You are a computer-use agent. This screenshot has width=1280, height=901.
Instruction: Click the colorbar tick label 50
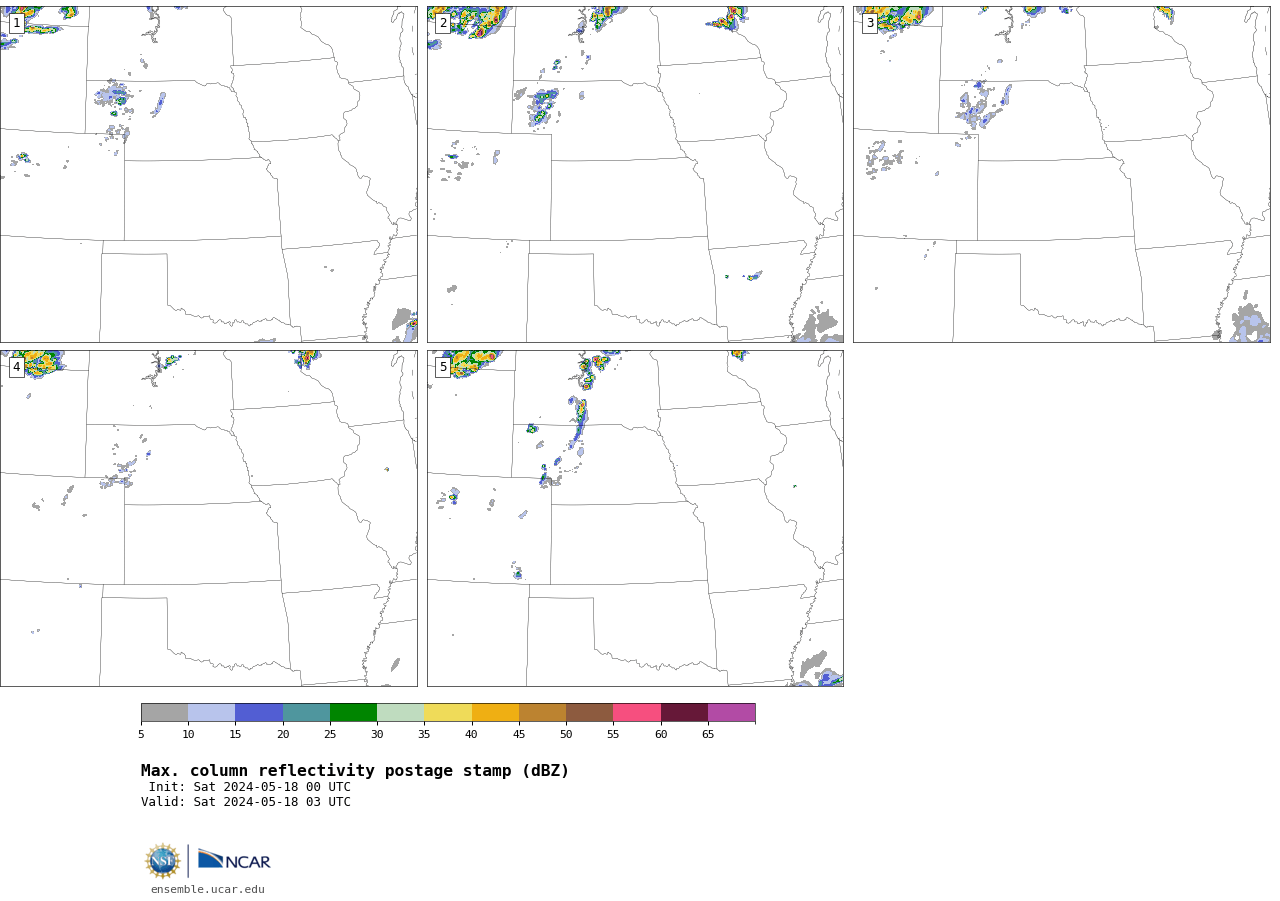coord(566,734)
